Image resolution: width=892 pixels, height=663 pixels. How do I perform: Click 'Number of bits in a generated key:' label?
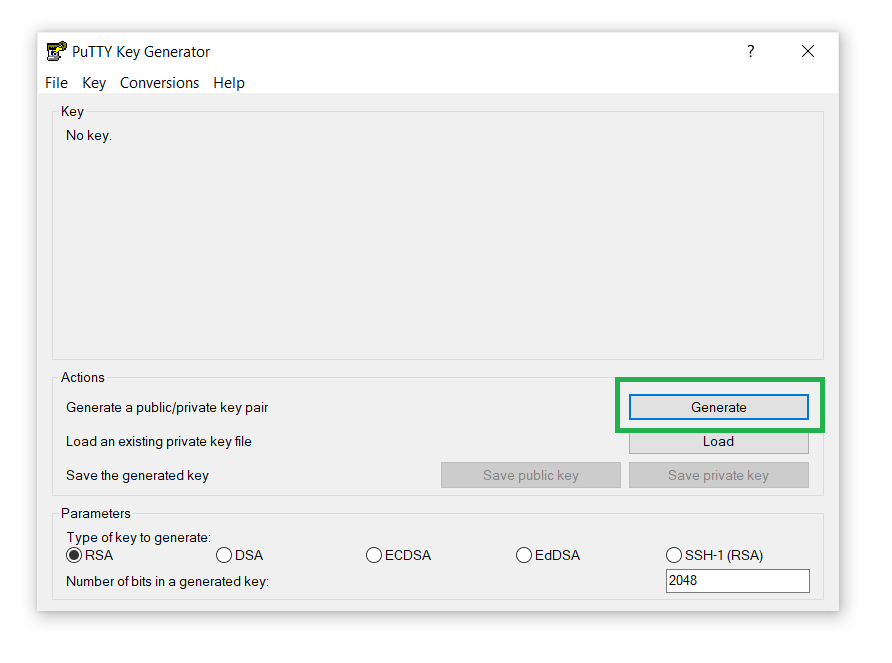tap(167, 582)
